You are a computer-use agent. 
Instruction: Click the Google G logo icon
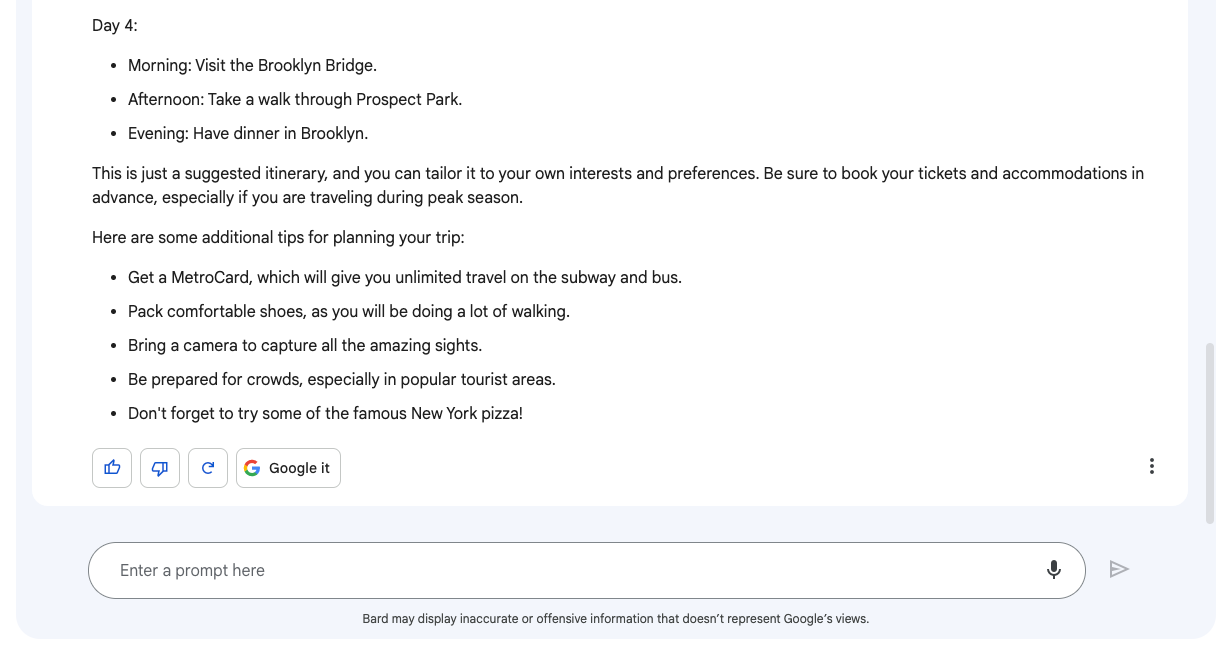(252, 468)
